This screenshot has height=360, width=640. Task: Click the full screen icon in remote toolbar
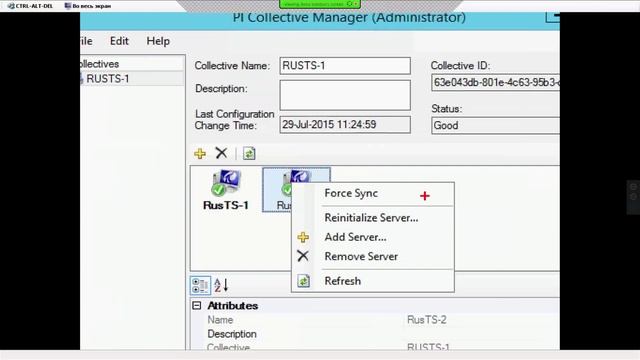[x=68, y=6]
